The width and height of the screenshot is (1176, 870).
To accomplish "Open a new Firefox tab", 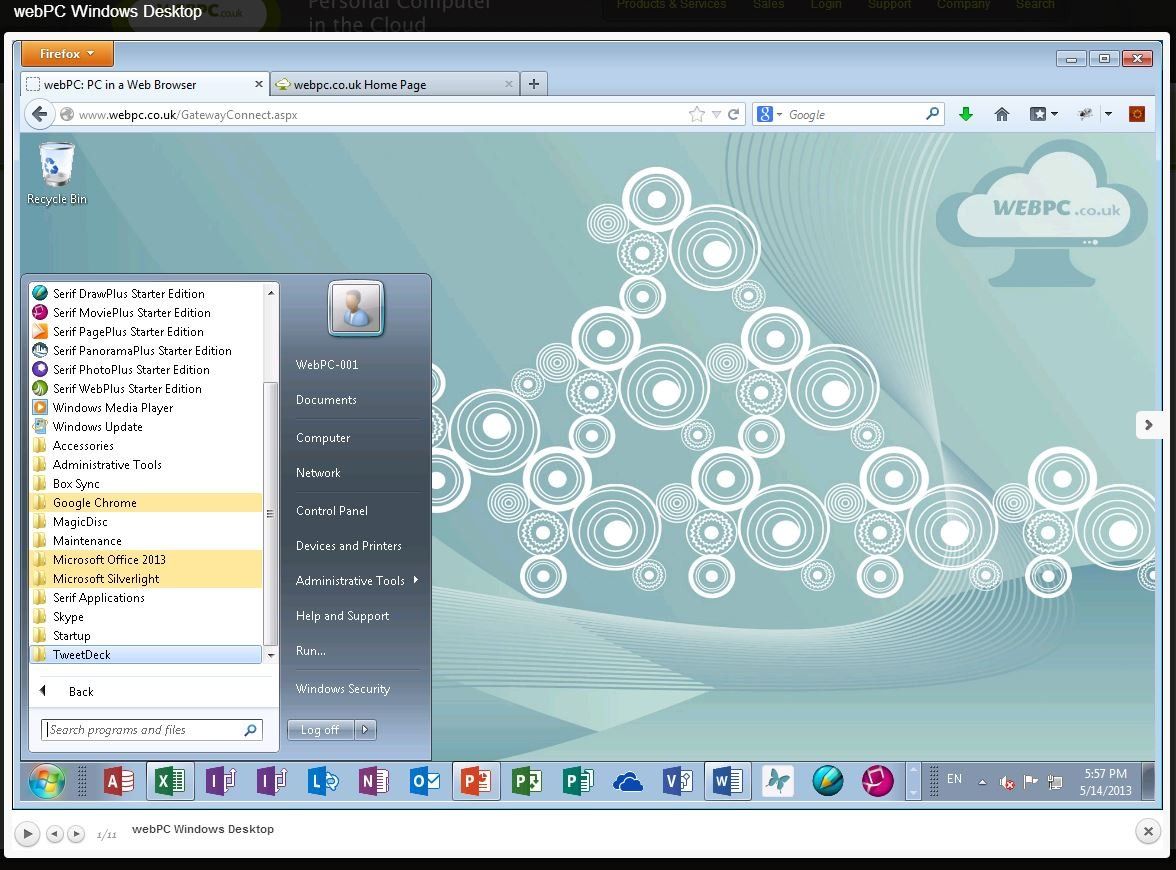I will click(x=533, y=84).
